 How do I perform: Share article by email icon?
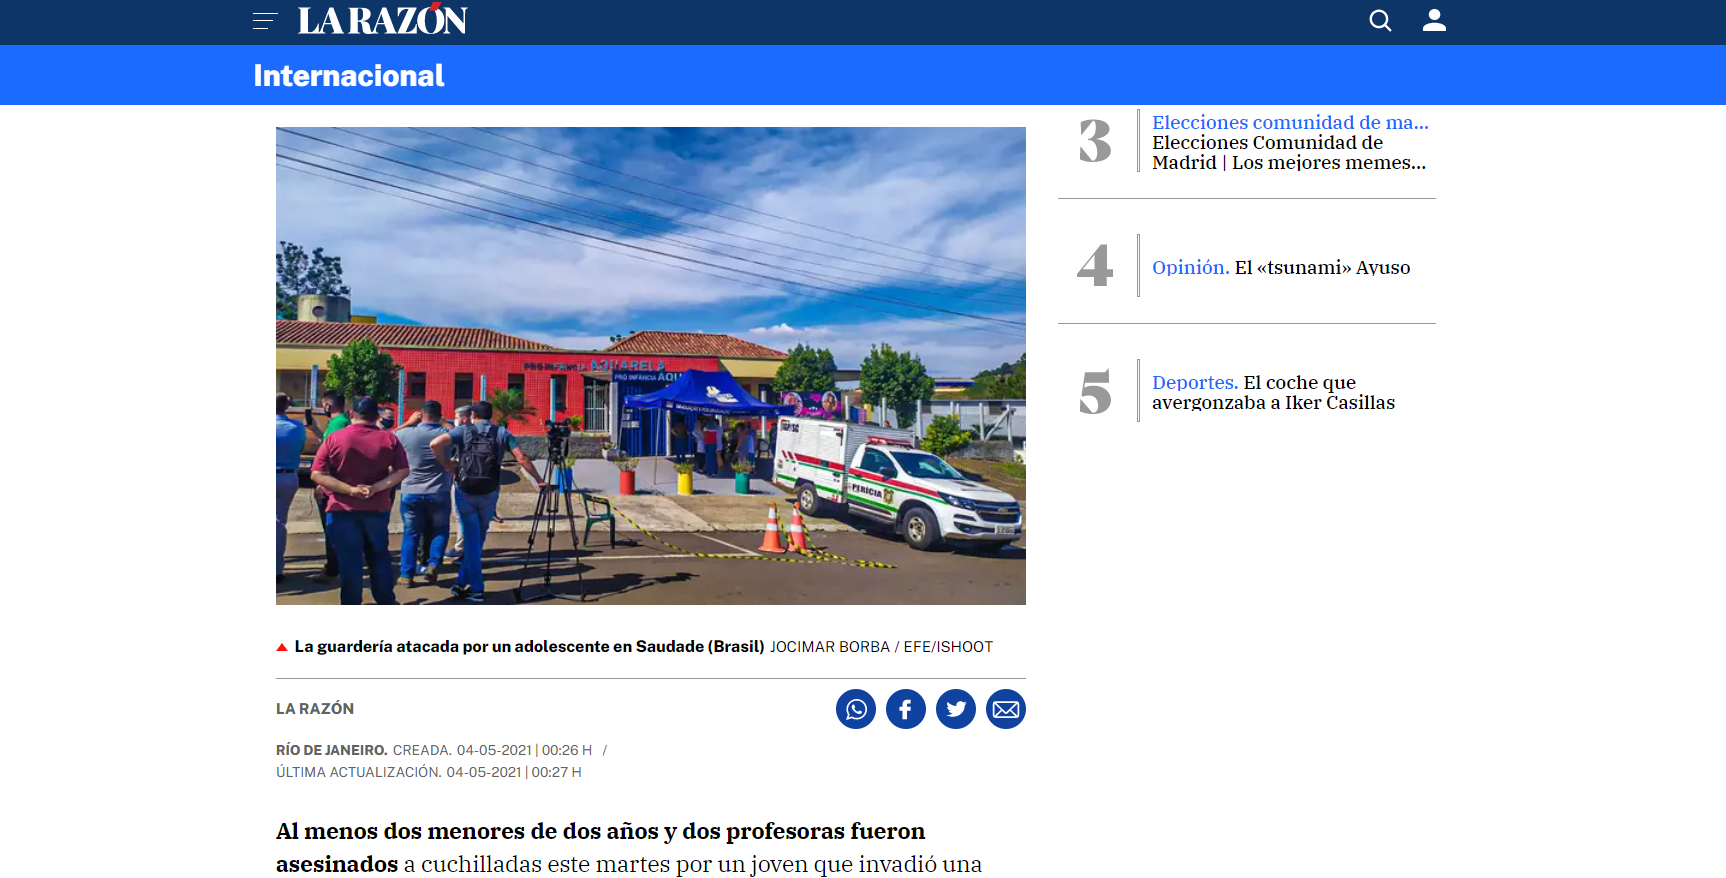tap(1006, 709)
